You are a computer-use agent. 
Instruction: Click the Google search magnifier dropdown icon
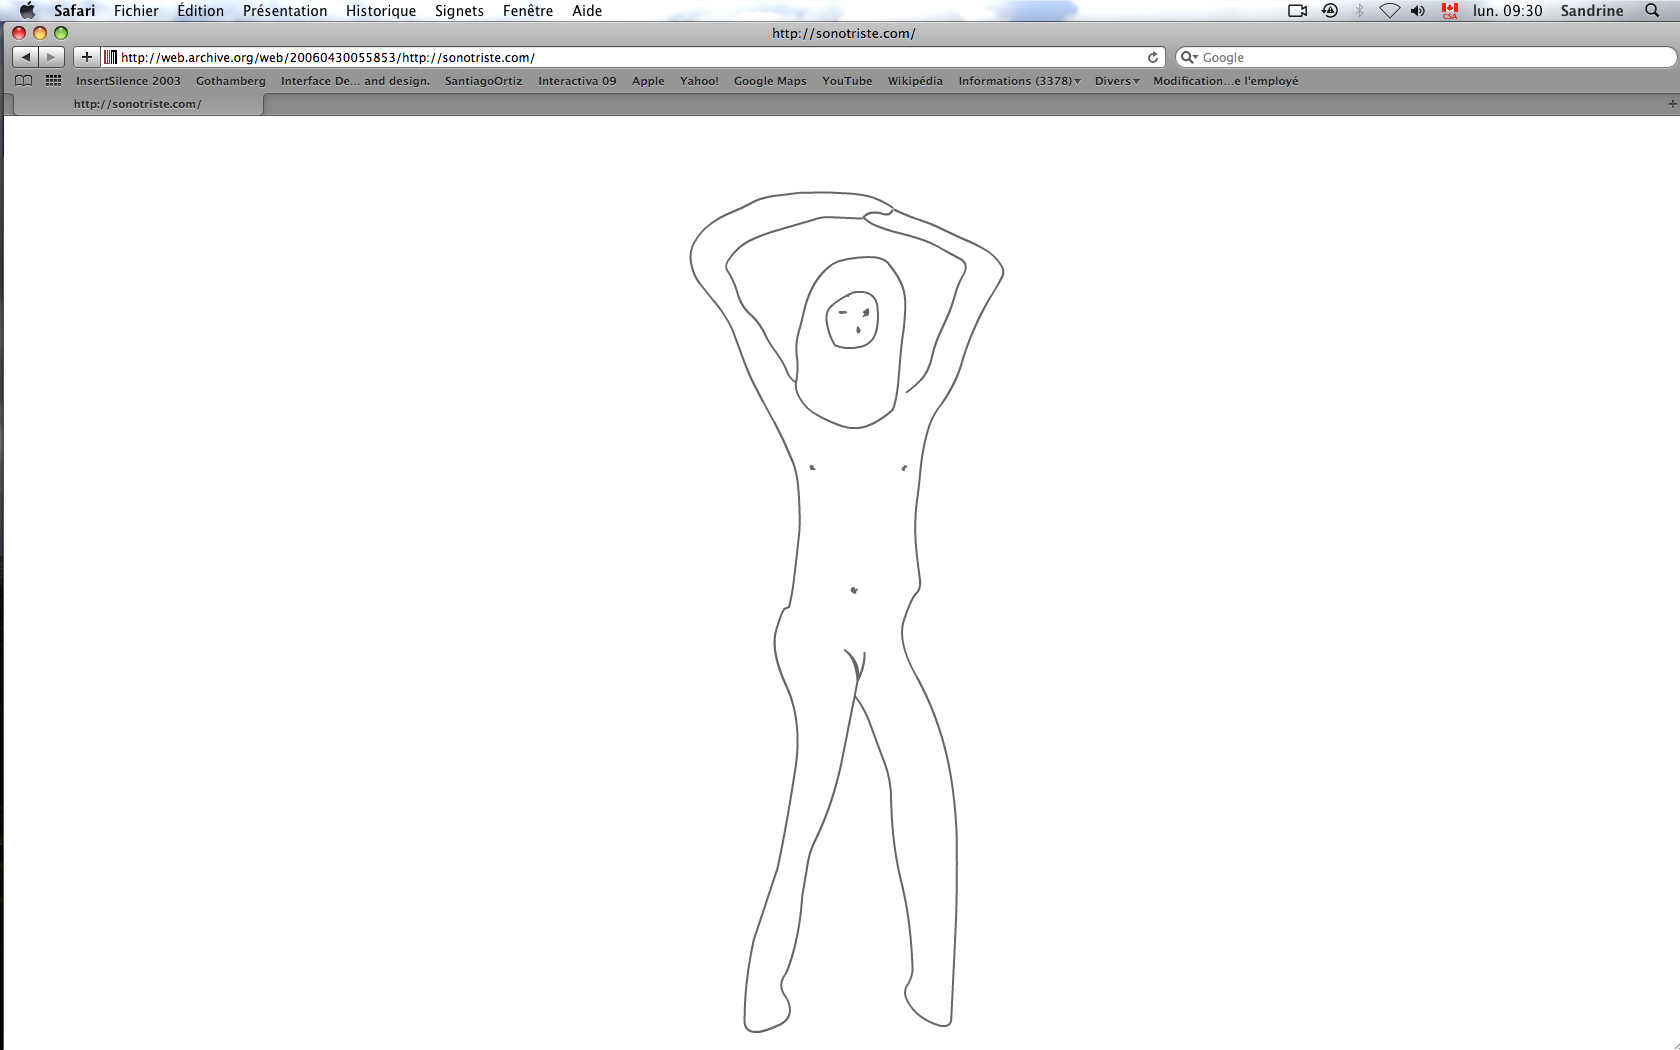(x=1189, y=58)
